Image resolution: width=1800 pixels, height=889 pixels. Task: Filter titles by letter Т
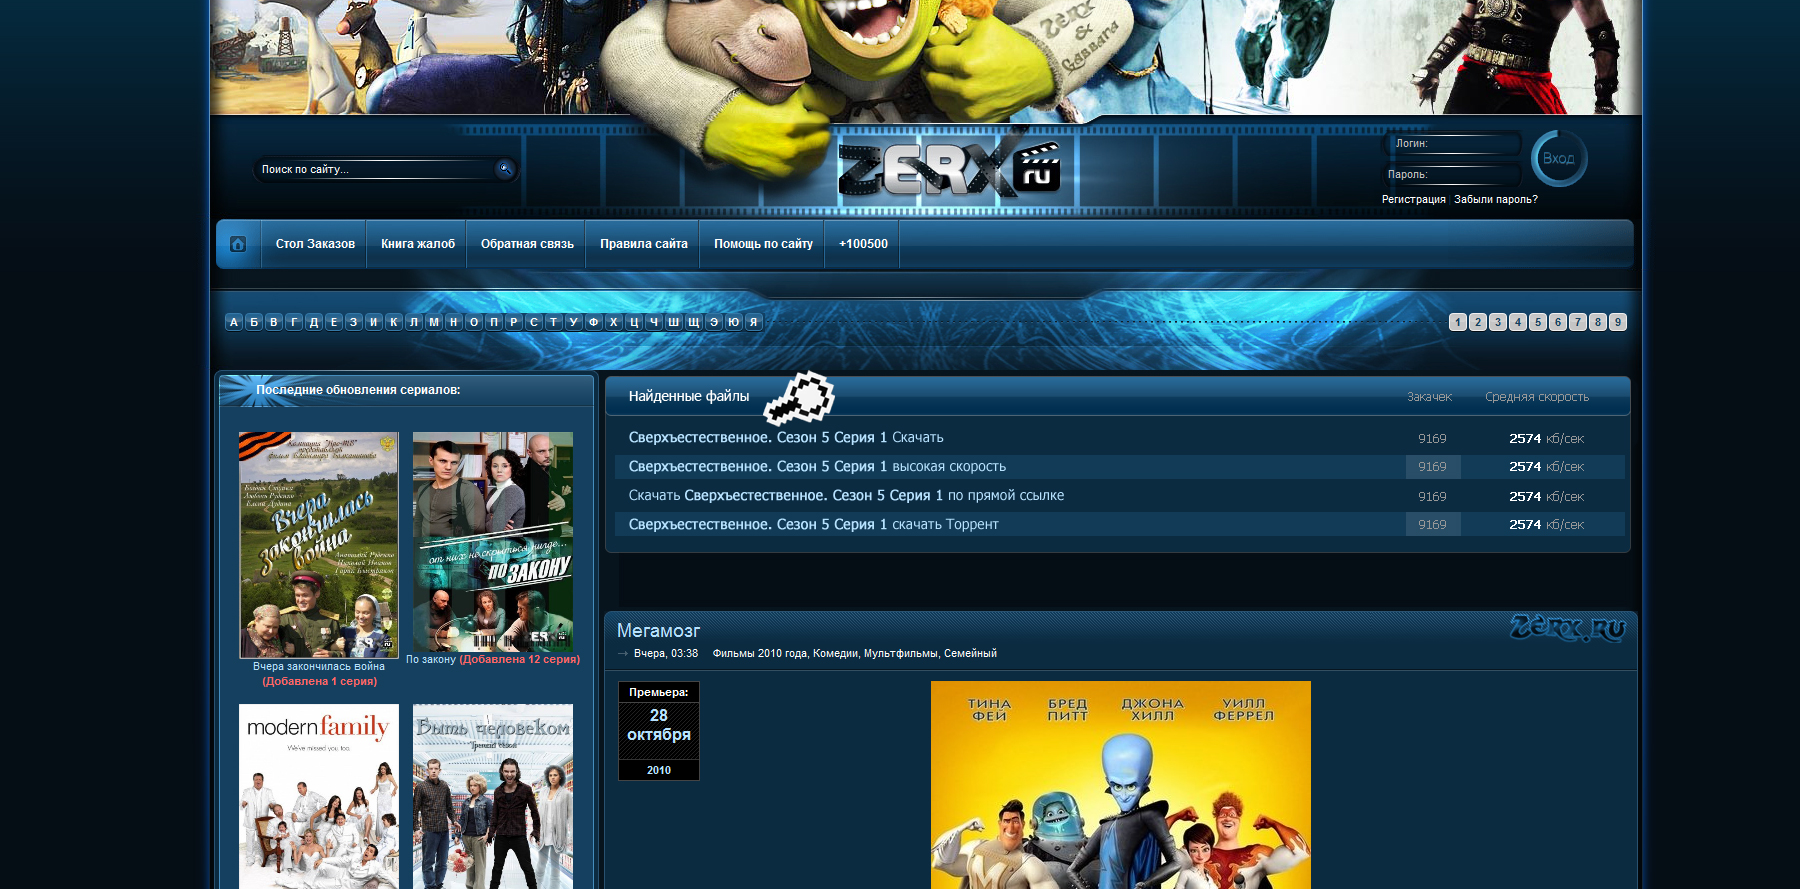click(554, 322)
